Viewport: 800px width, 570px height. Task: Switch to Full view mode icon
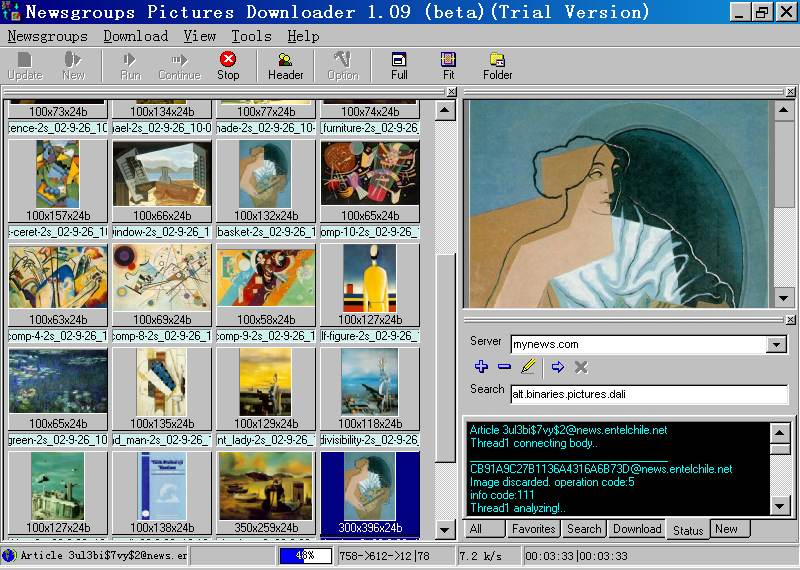coord(399,66)
